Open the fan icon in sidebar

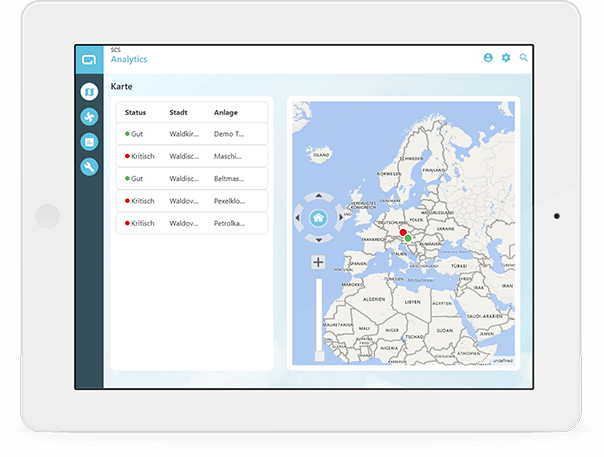[89, 117]
